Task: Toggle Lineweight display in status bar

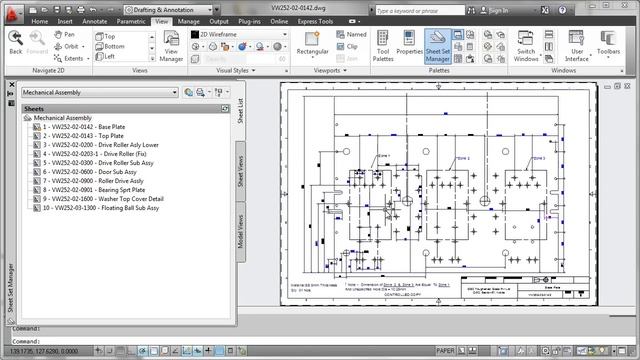Action: click(209, 351)
